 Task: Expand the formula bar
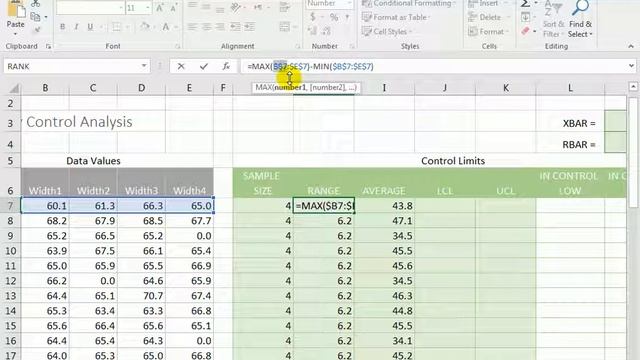pos(631,66)
